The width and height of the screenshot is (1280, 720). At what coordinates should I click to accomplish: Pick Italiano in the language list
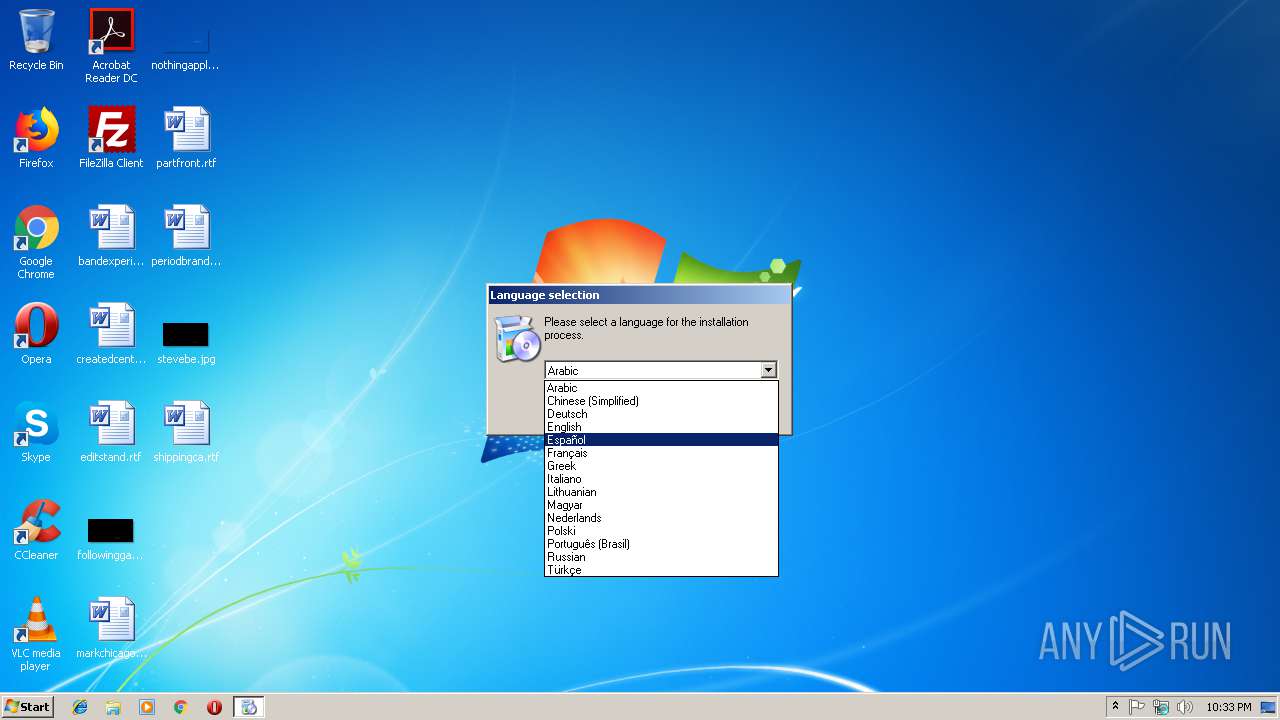click(661, 479)
